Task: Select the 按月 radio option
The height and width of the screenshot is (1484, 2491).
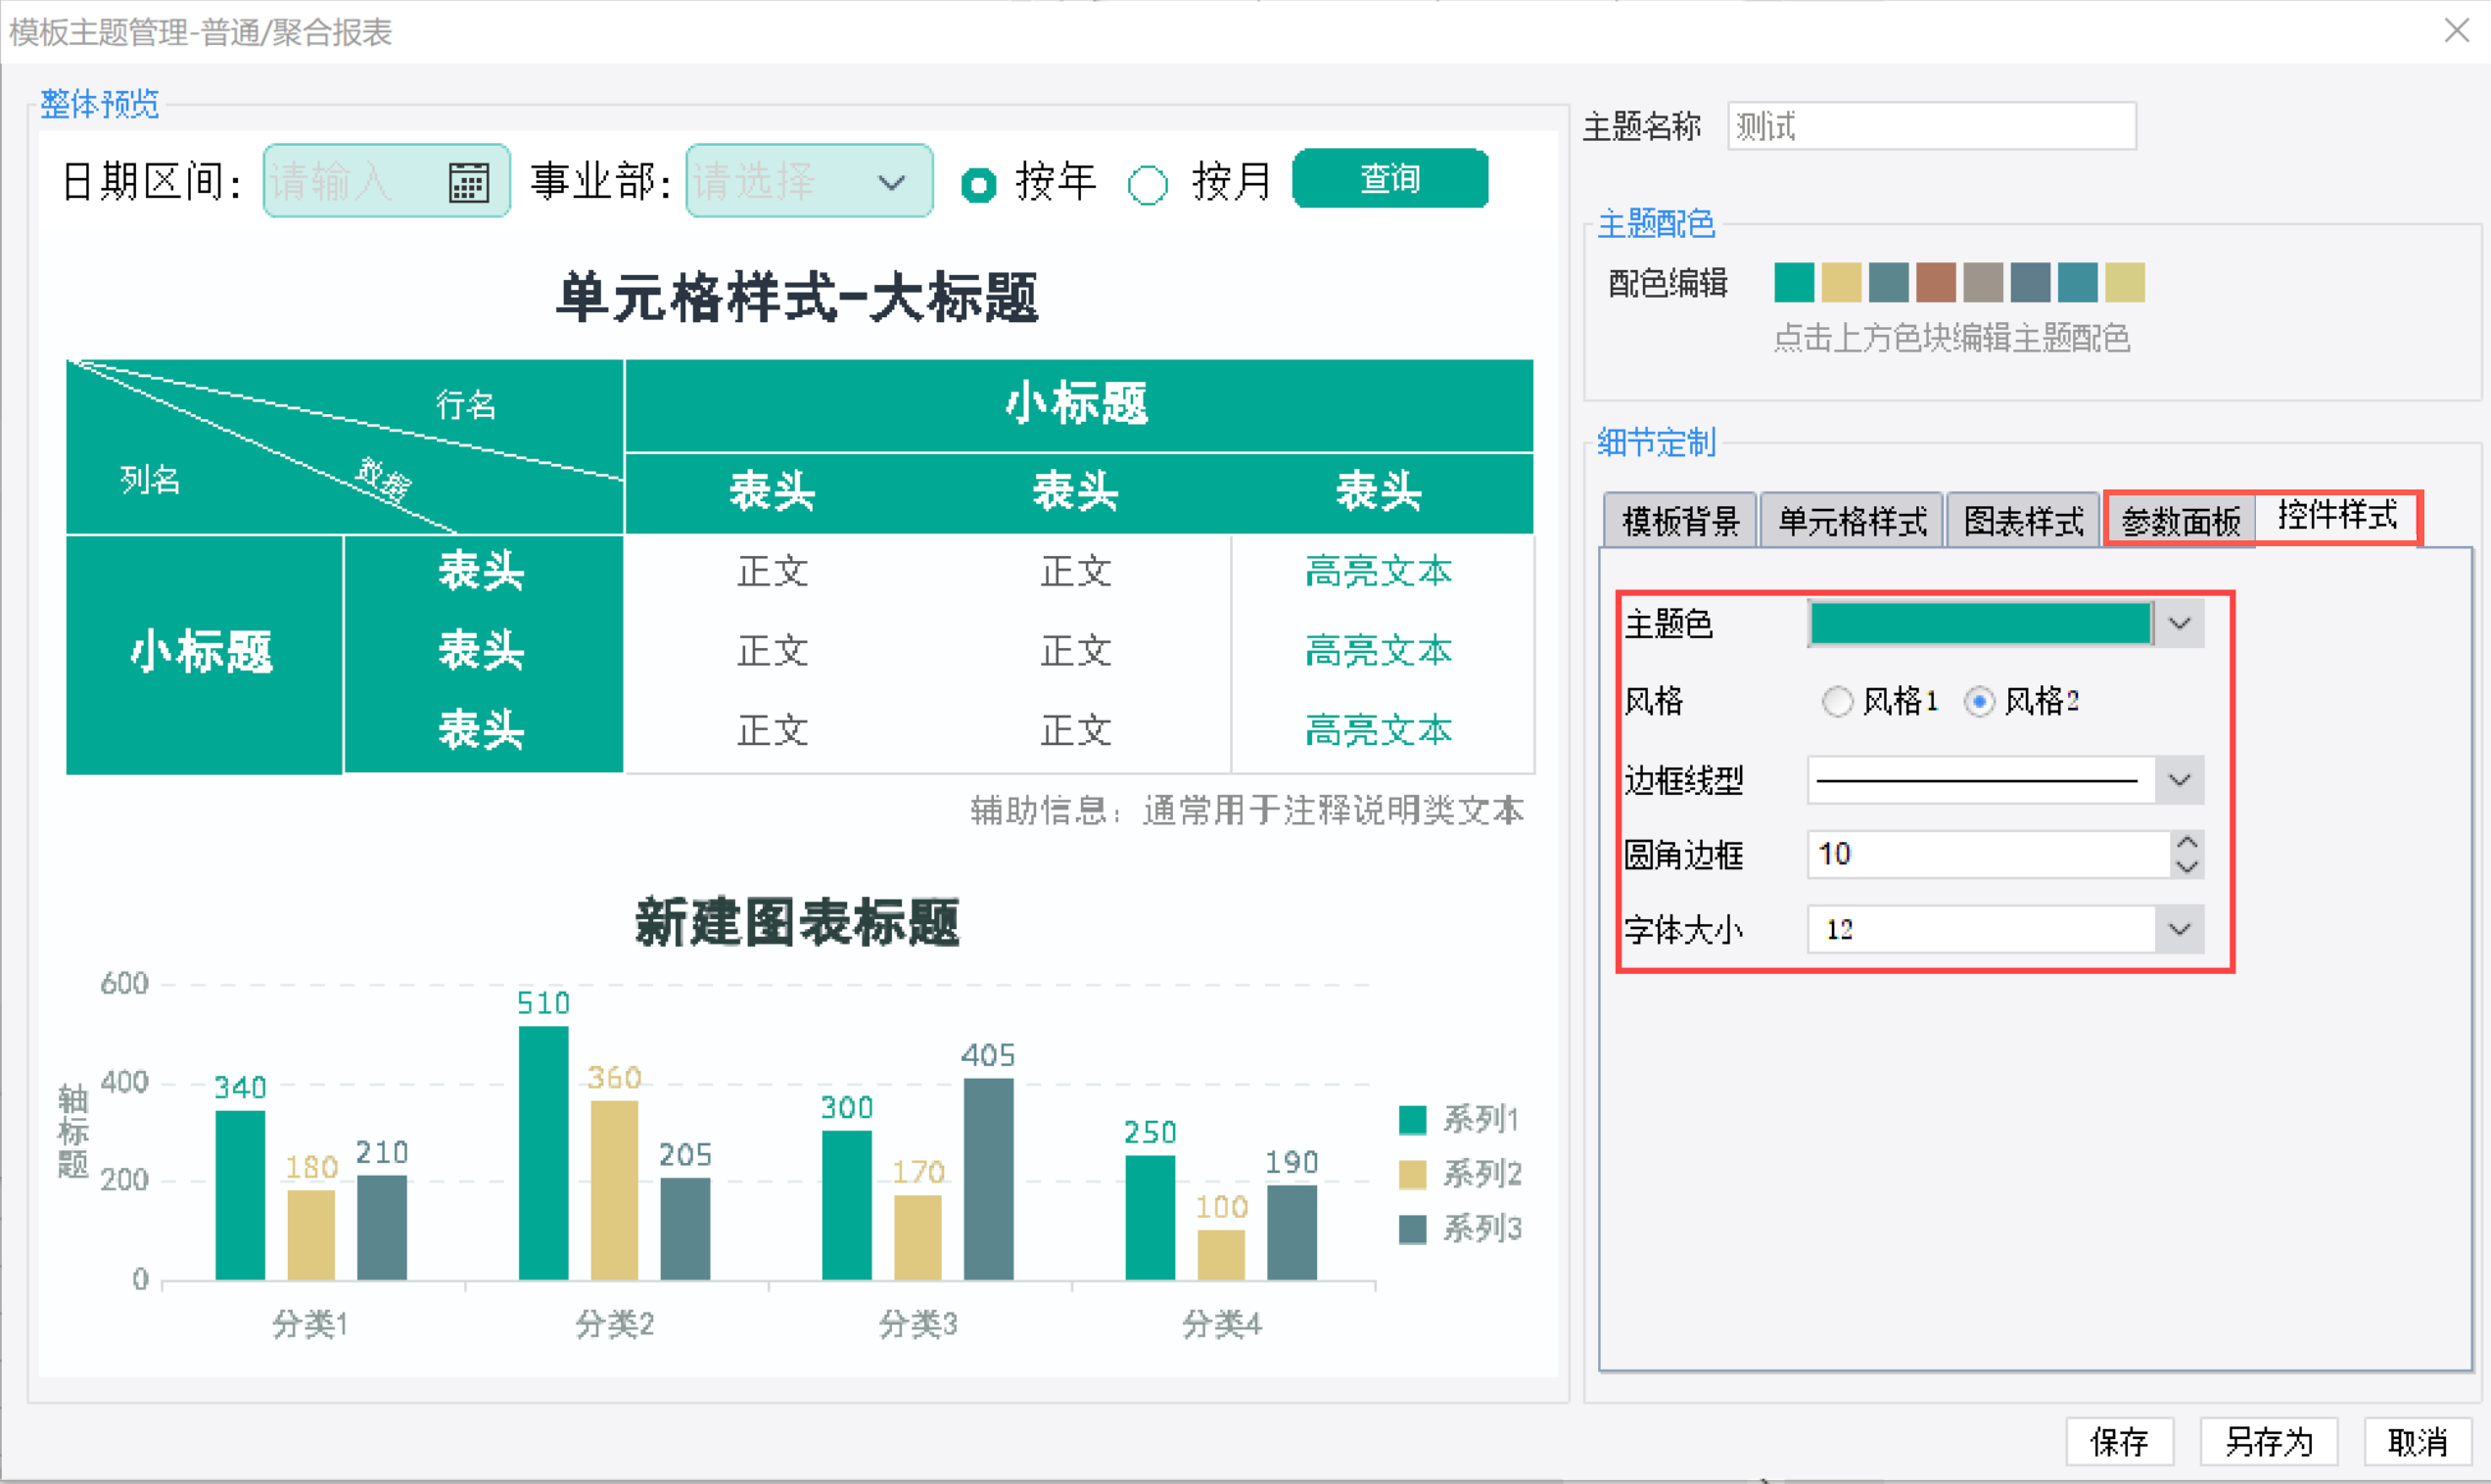Action: (x=1147, y=184)
